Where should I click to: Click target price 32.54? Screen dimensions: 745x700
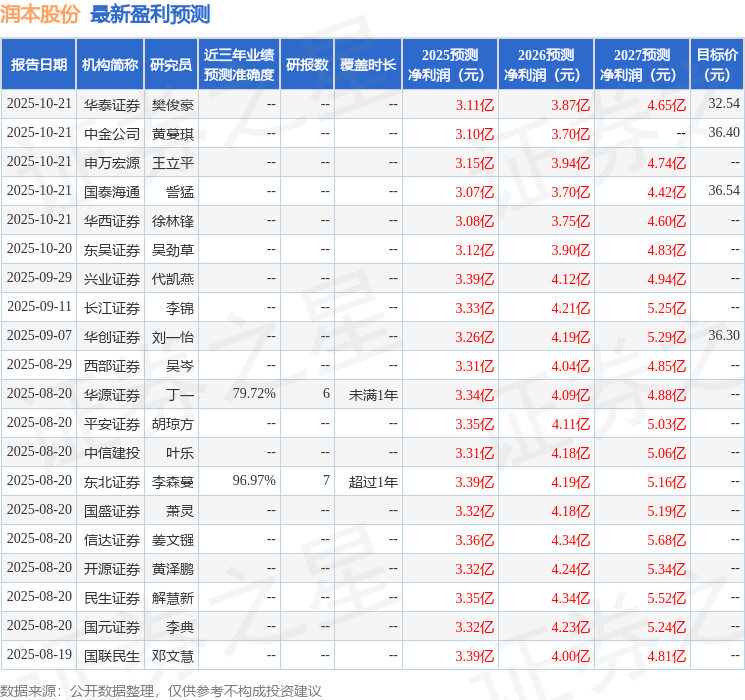[x=724, y=104]
